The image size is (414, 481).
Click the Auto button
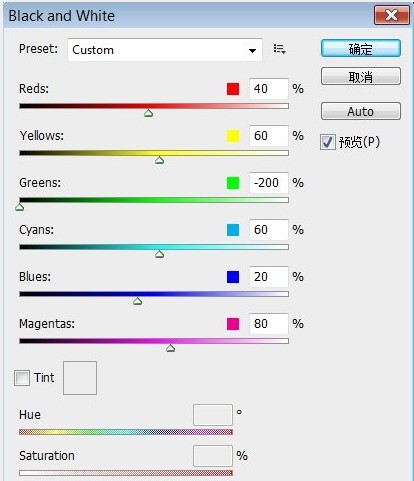pos(361,111)
